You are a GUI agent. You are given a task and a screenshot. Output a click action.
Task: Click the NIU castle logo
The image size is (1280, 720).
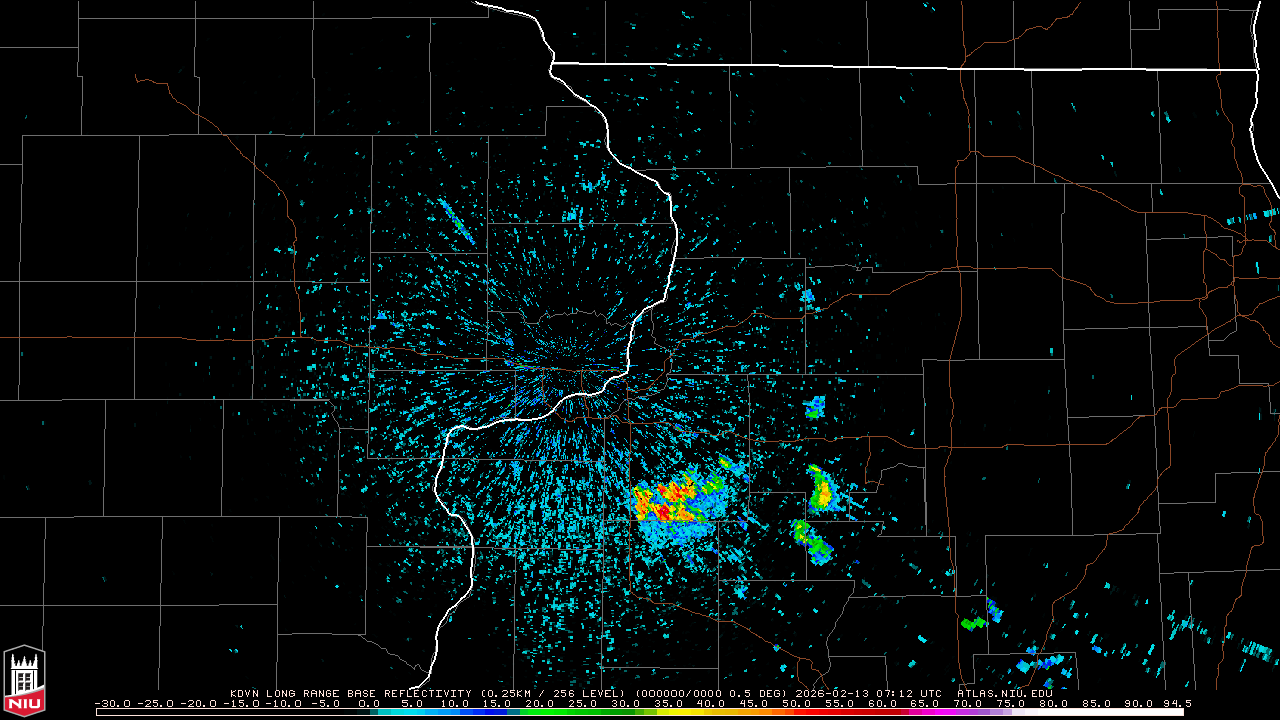[24, 681]
